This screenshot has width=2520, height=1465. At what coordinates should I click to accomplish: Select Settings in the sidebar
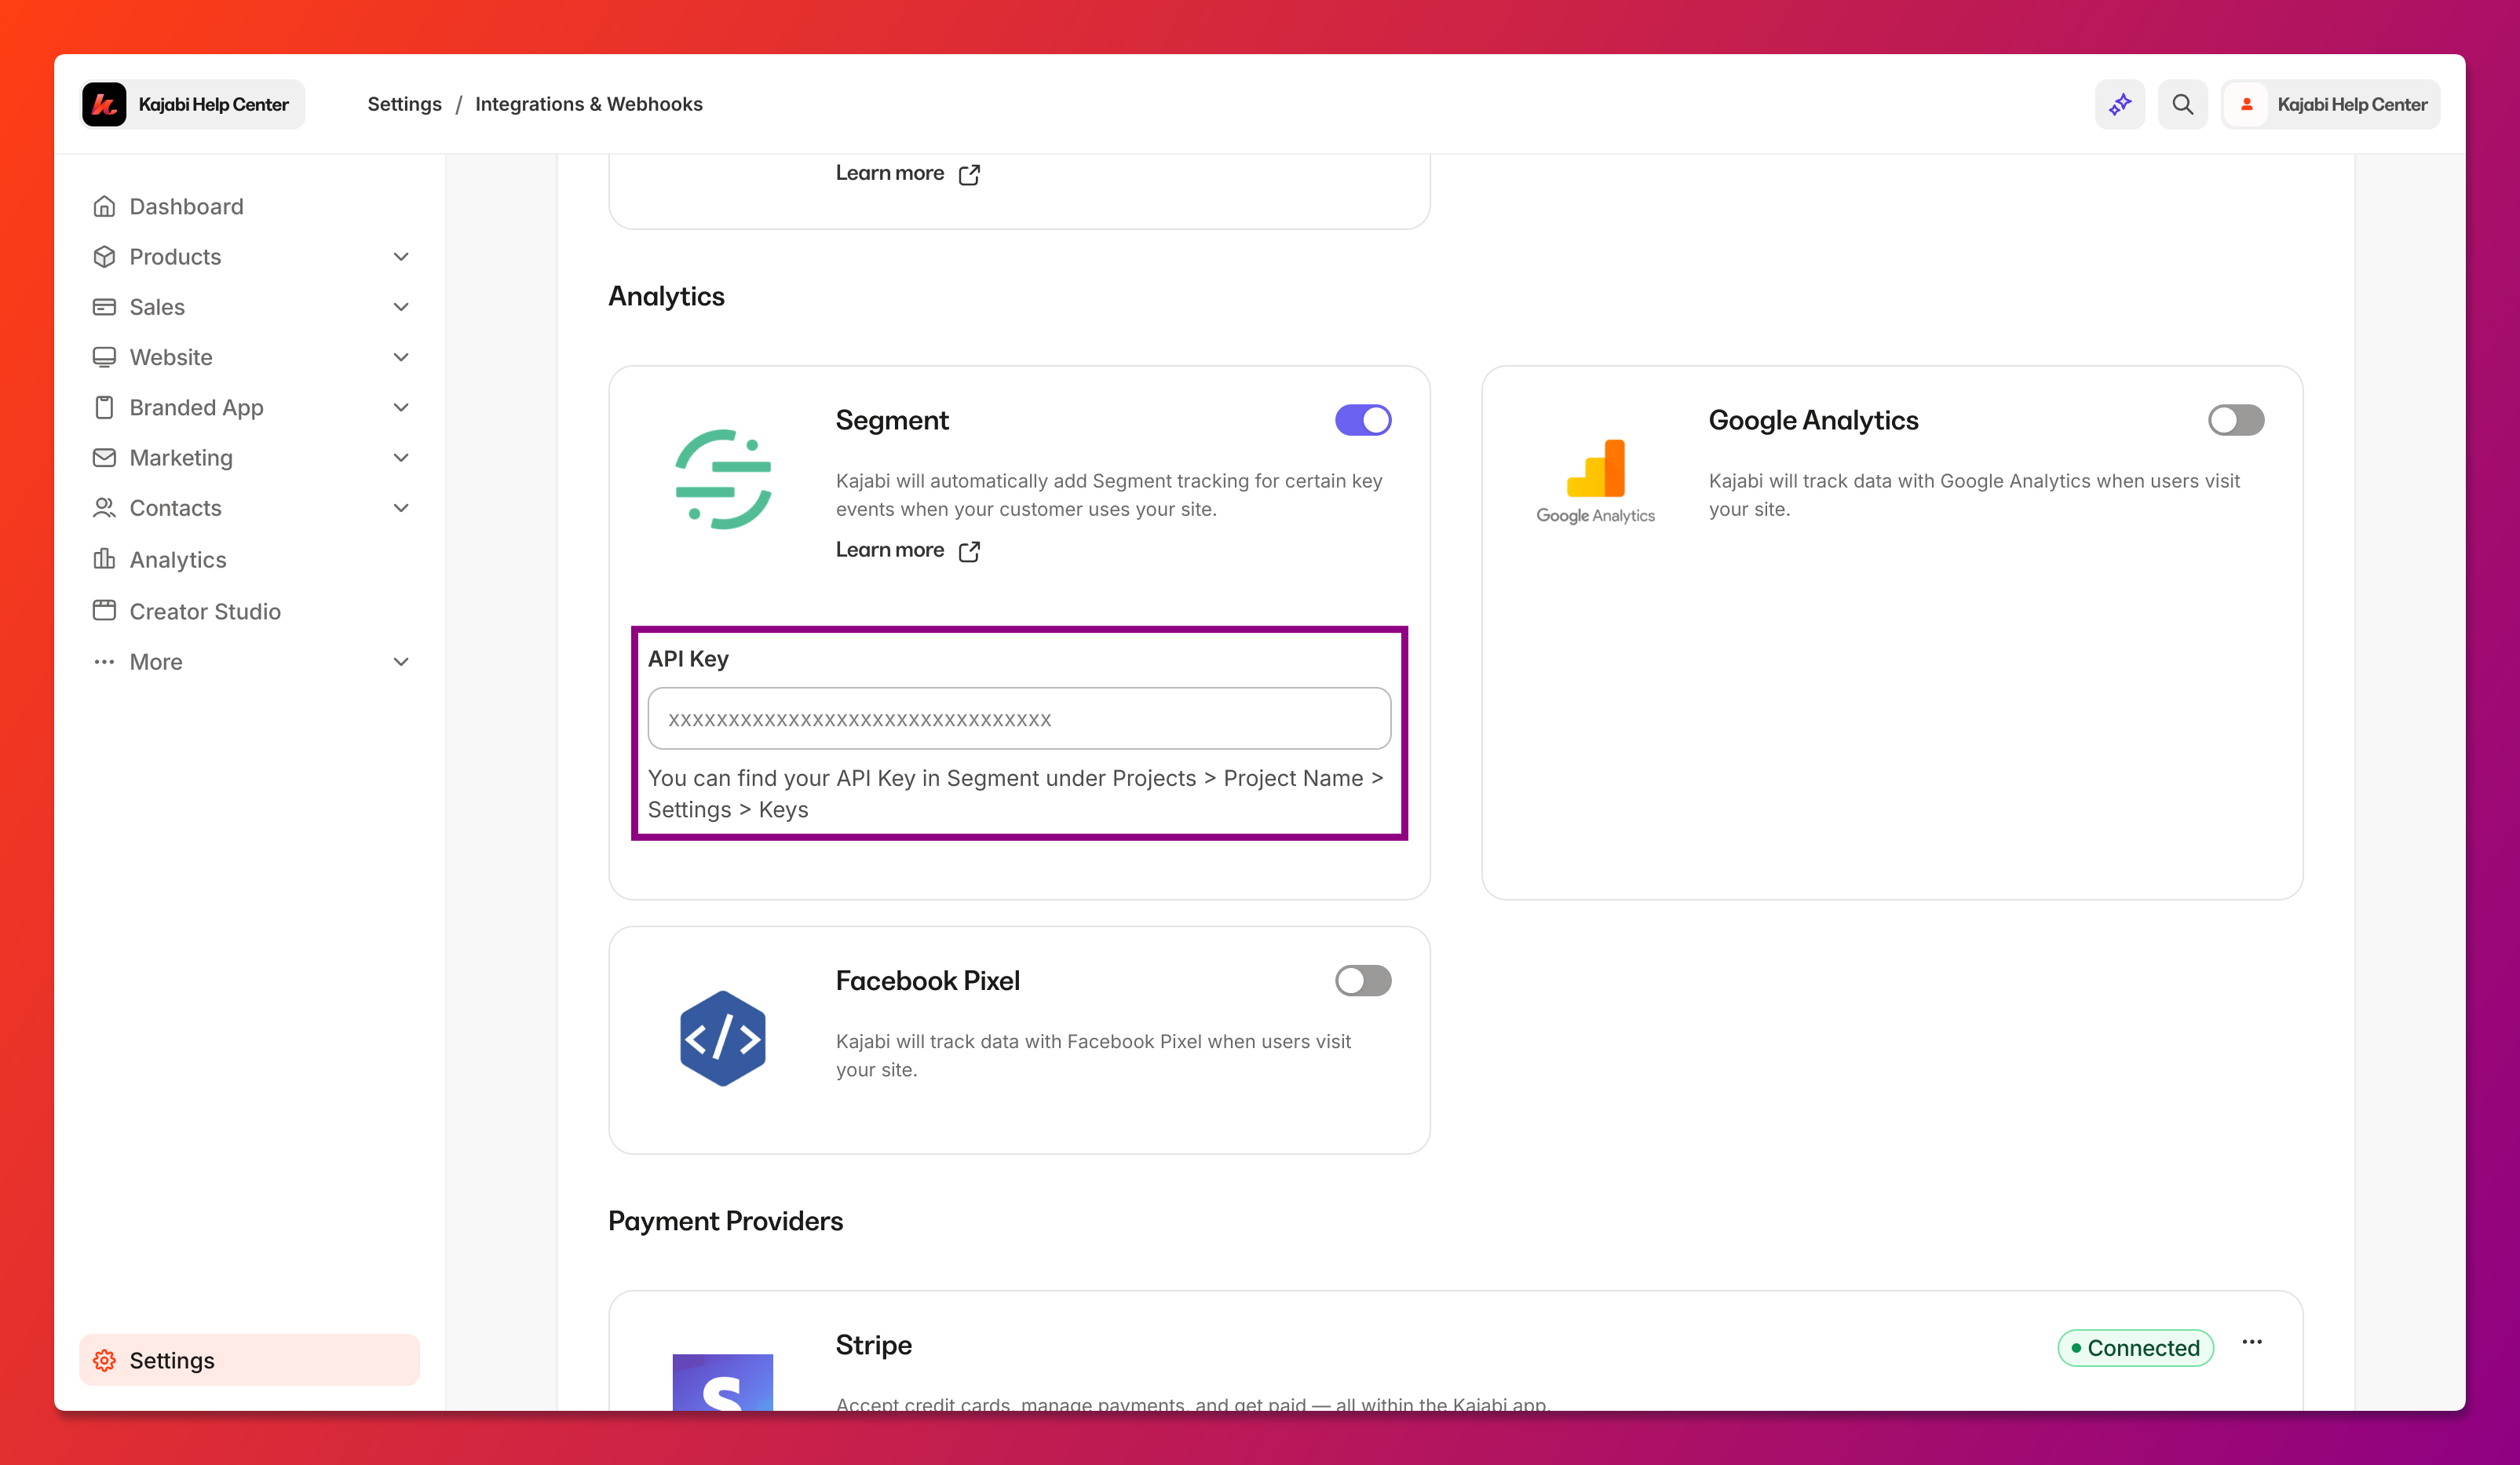click(250, 1360)
